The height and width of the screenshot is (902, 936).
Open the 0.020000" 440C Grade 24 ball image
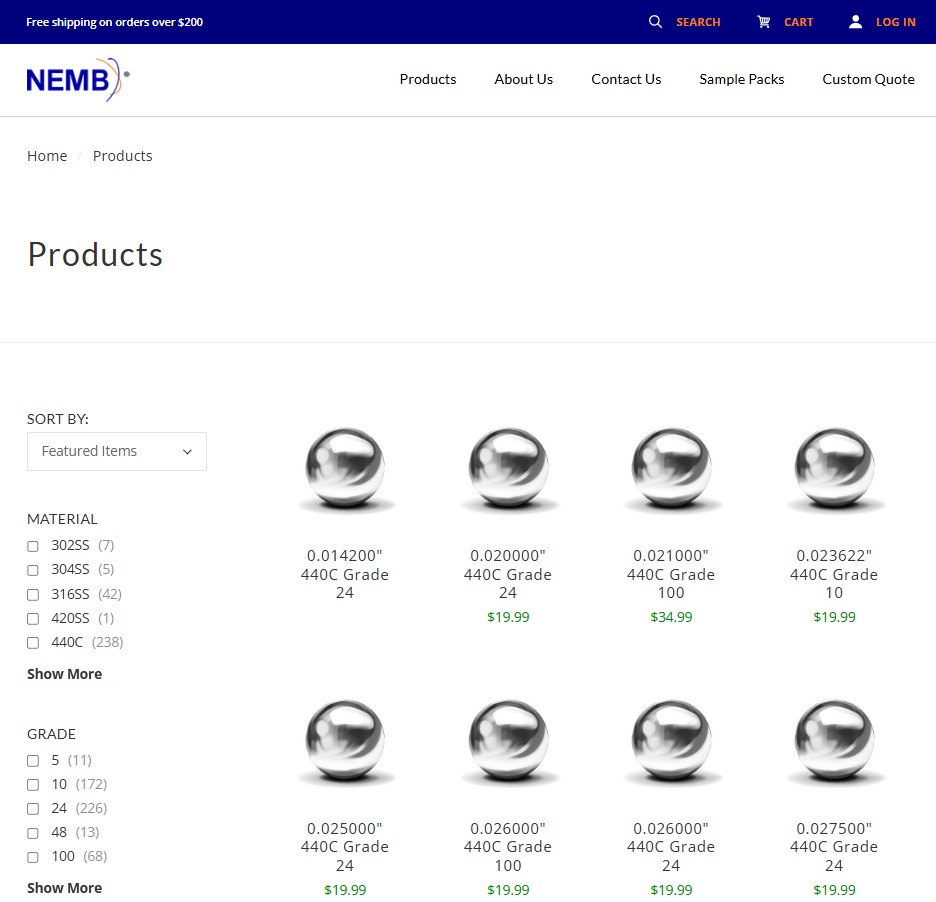508,470
